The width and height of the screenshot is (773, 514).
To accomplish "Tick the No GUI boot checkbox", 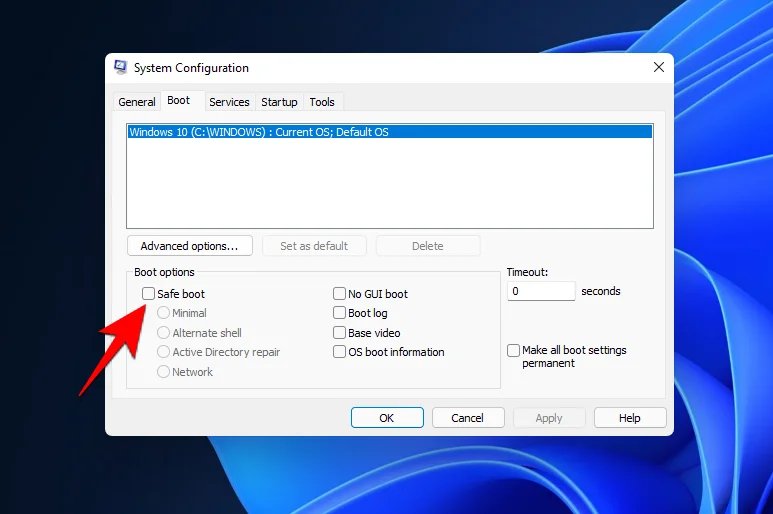I will pyautogui.click(x=339, y=294).
